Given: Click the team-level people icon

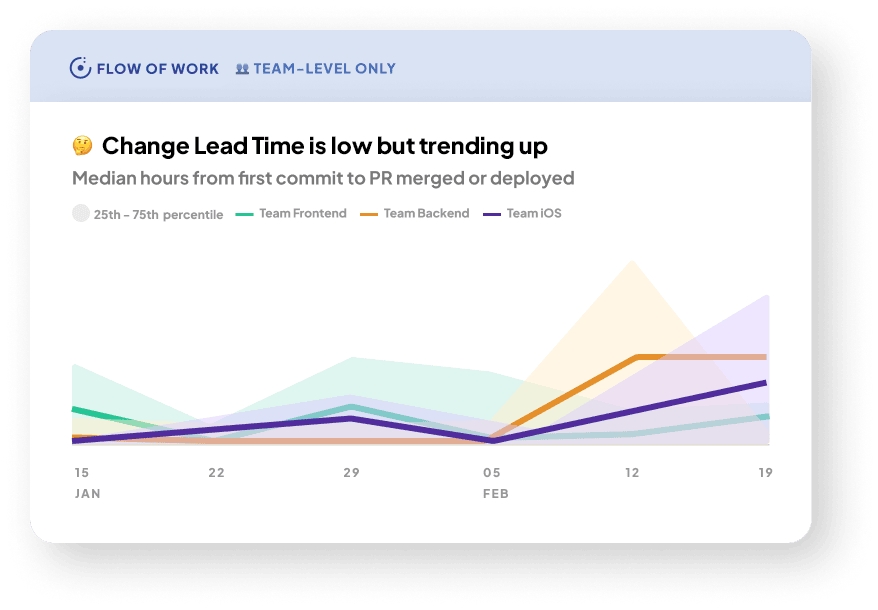Looking at the screenshot, I should pyautogui.click(x=242, y=69).
